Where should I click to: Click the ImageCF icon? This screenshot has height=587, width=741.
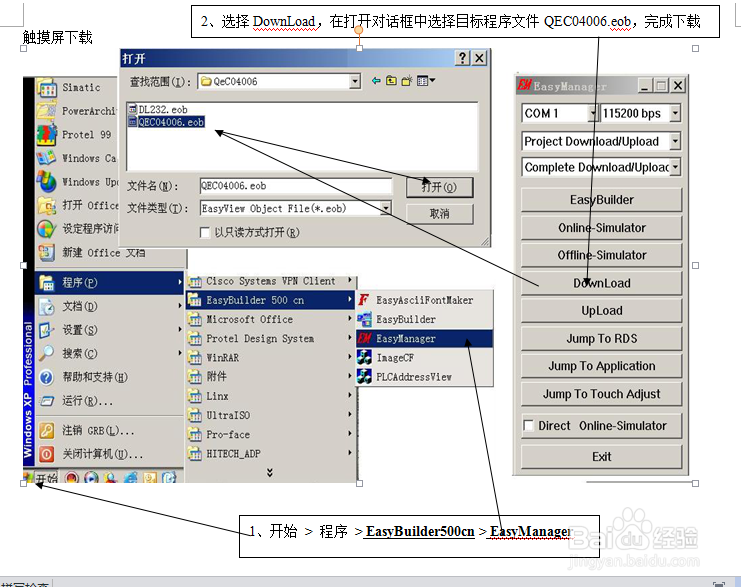point(364,358)
